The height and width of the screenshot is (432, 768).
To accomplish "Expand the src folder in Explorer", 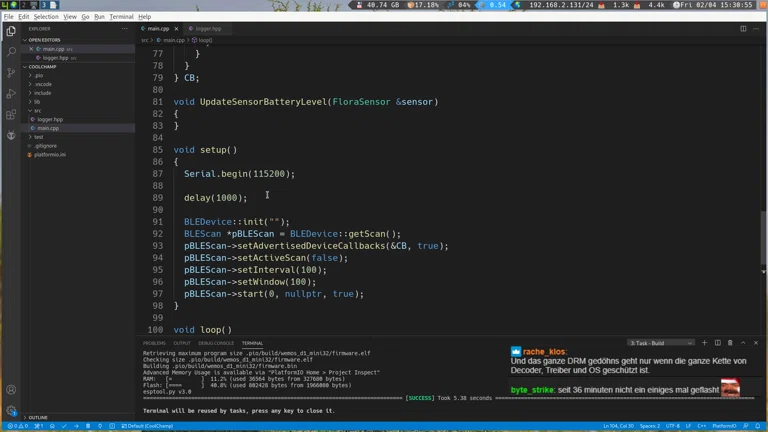I will [38, 111].
